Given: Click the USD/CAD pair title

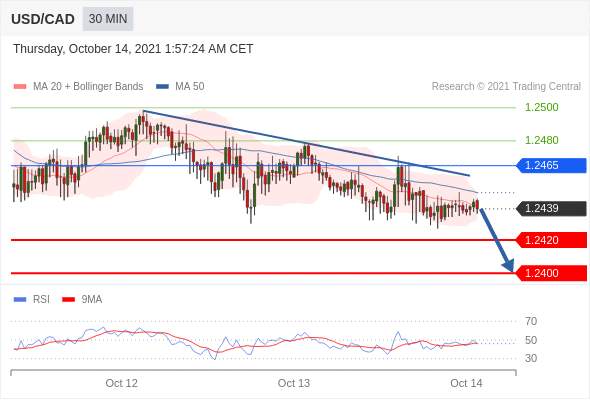Looking at the screenshot, I should (43, 19).
